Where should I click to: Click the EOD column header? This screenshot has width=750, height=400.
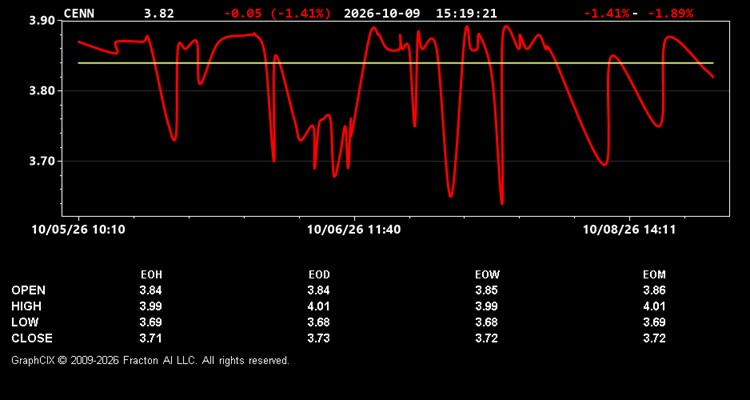(319, 275)
